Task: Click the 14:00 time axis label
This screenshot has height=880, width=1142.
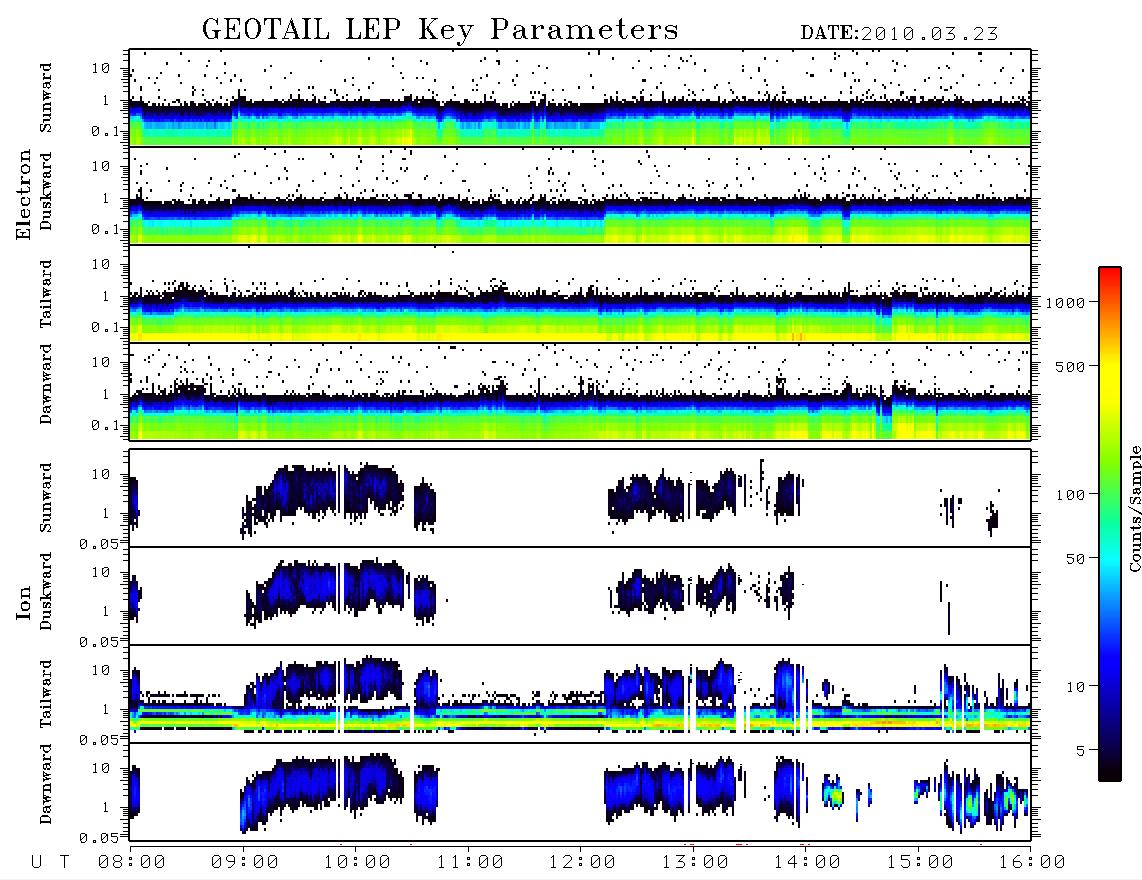Action: coord(807,862)
